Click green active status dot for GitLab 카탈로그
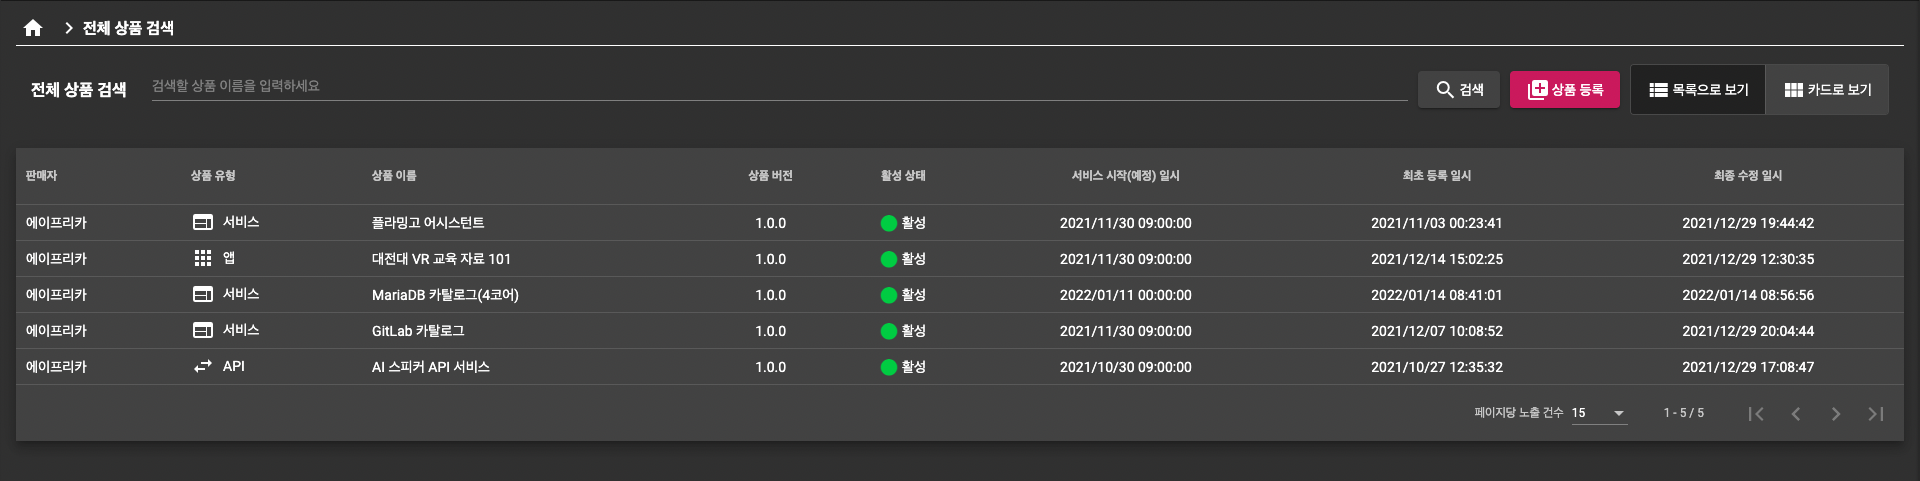This screenshot has height=481, width=1920. pos(888,331)
